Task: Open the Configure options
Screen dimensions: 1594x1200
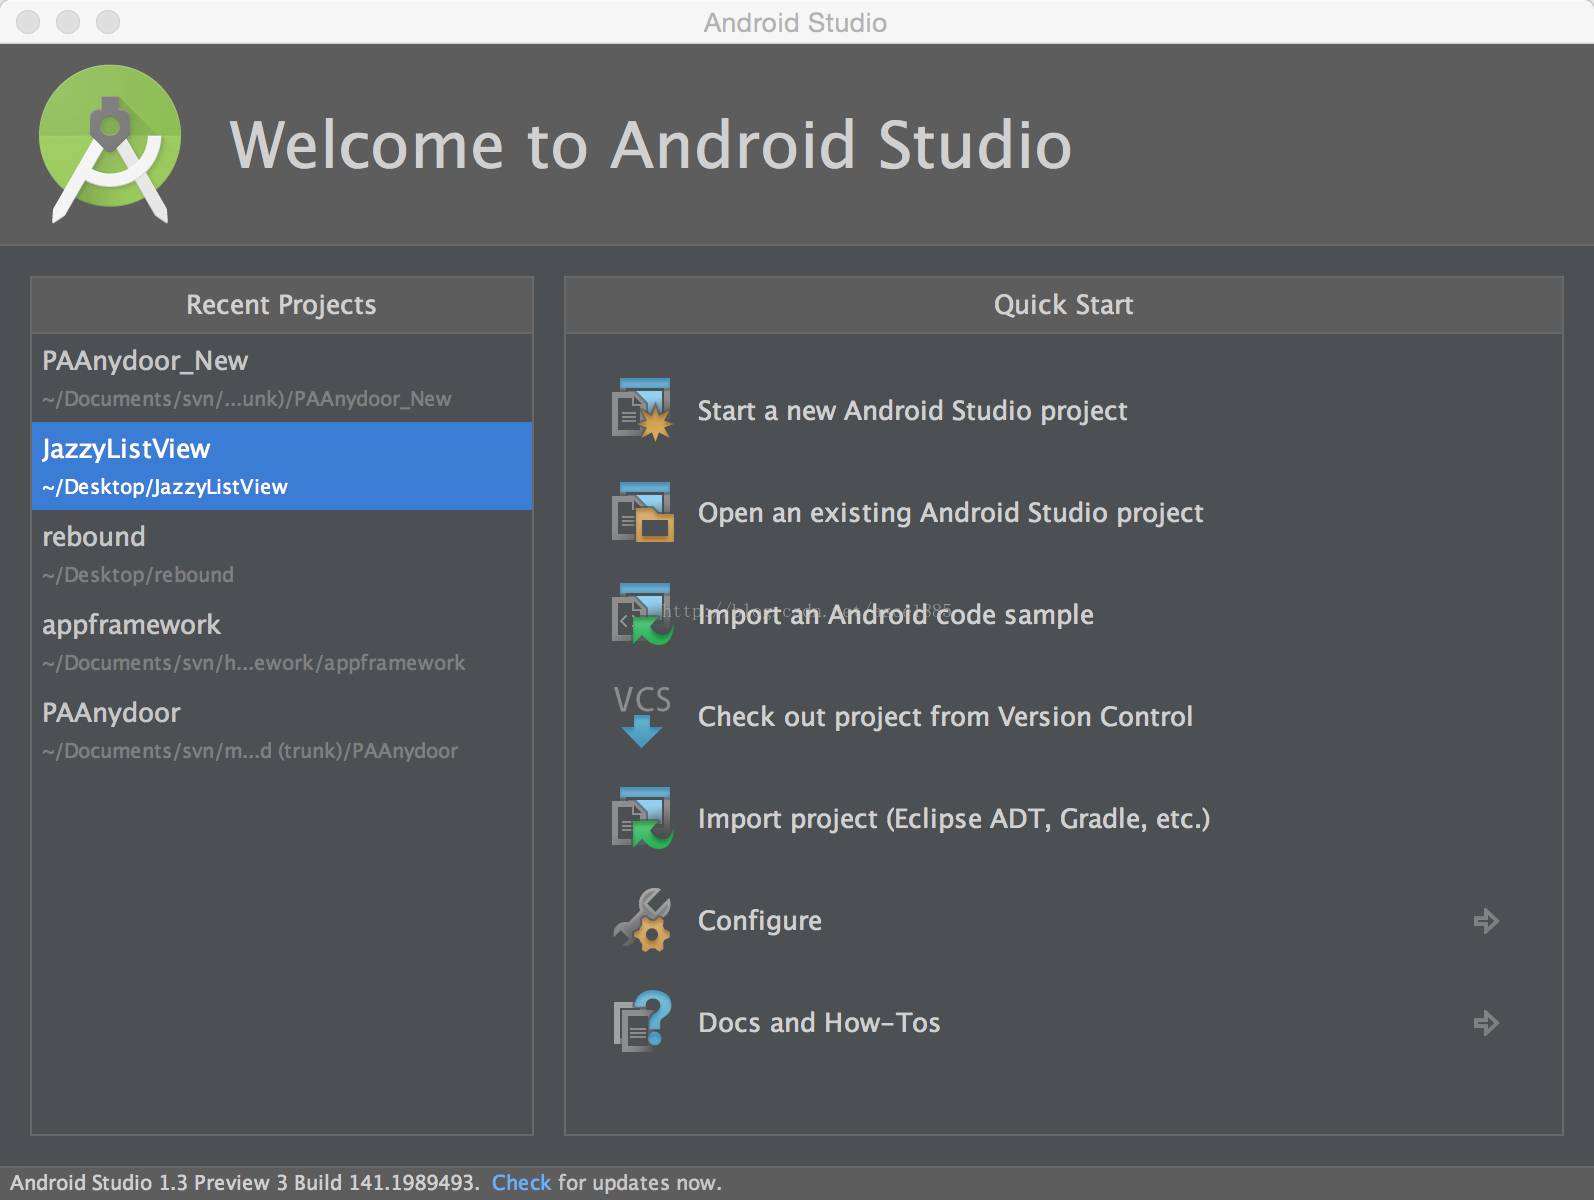Action: [760, 921]
